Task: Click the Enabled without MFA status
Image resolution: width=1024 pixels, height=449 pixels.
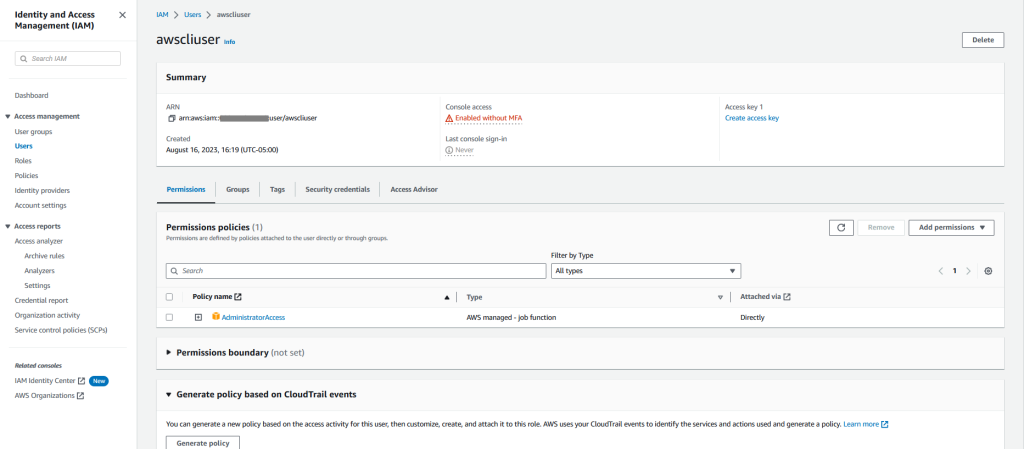Action: click(488, 118)
